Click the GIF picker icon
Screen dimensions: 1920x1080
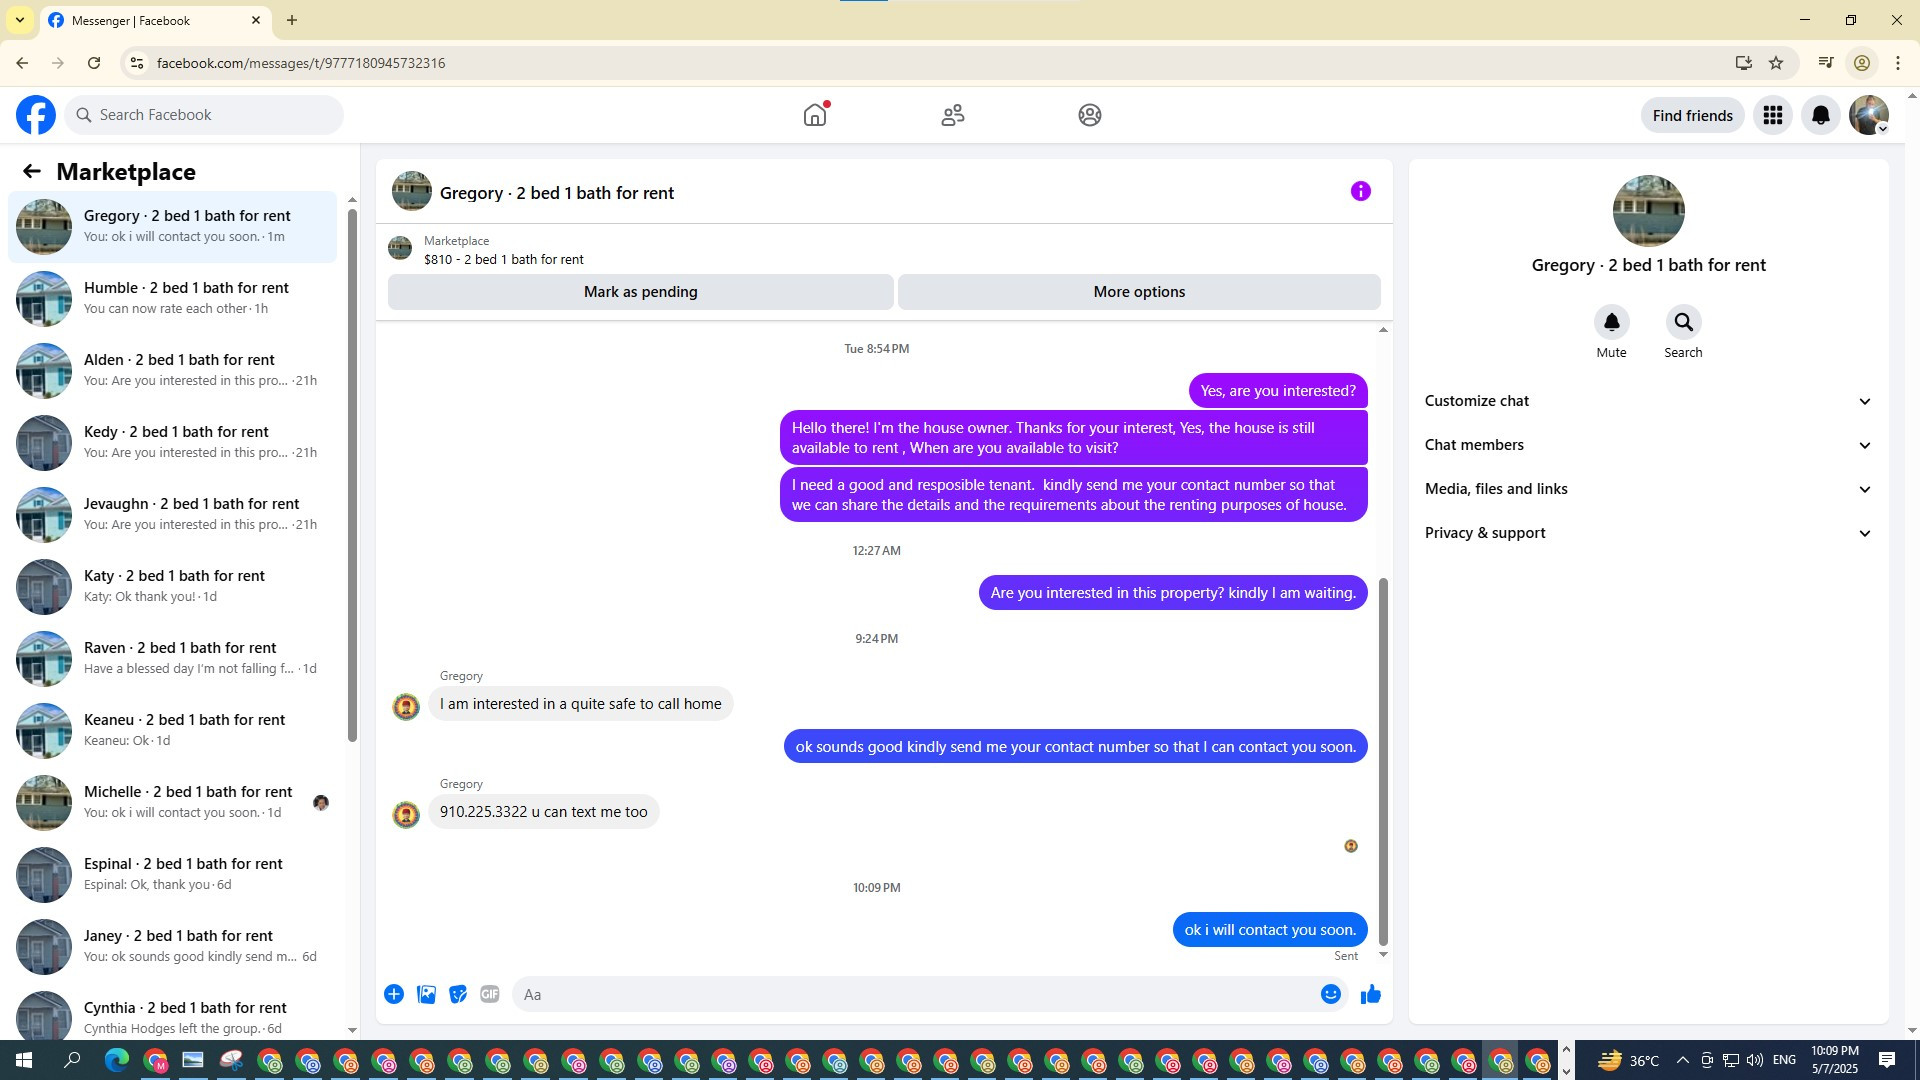[489, 994]
